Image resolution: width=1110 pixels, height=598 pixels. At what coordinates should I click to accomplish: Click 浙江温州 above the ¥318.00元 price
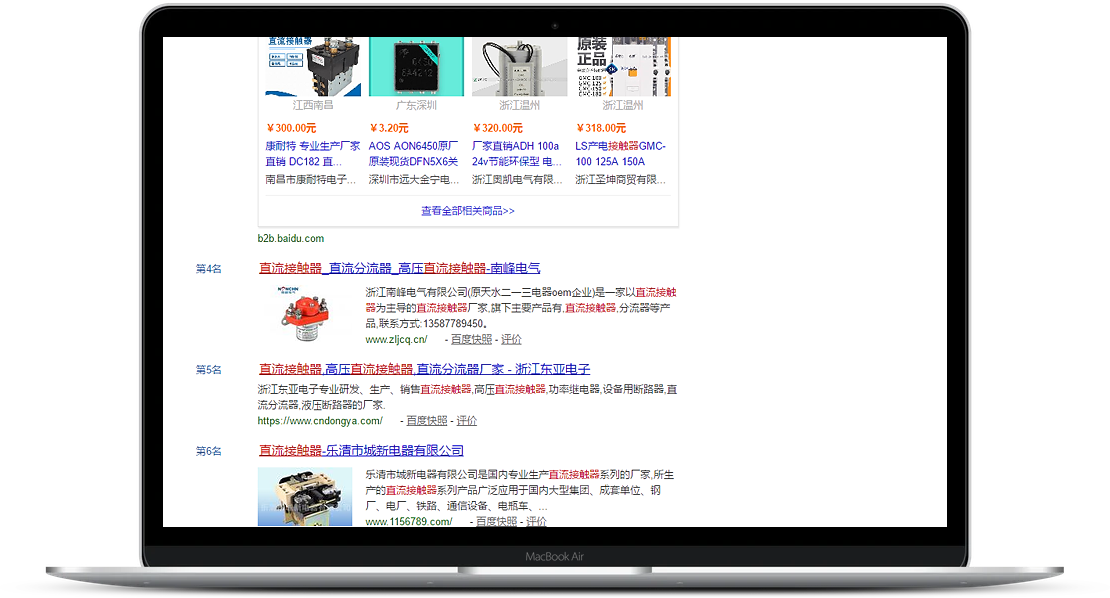pyautogui.click(x=623, y=105)
